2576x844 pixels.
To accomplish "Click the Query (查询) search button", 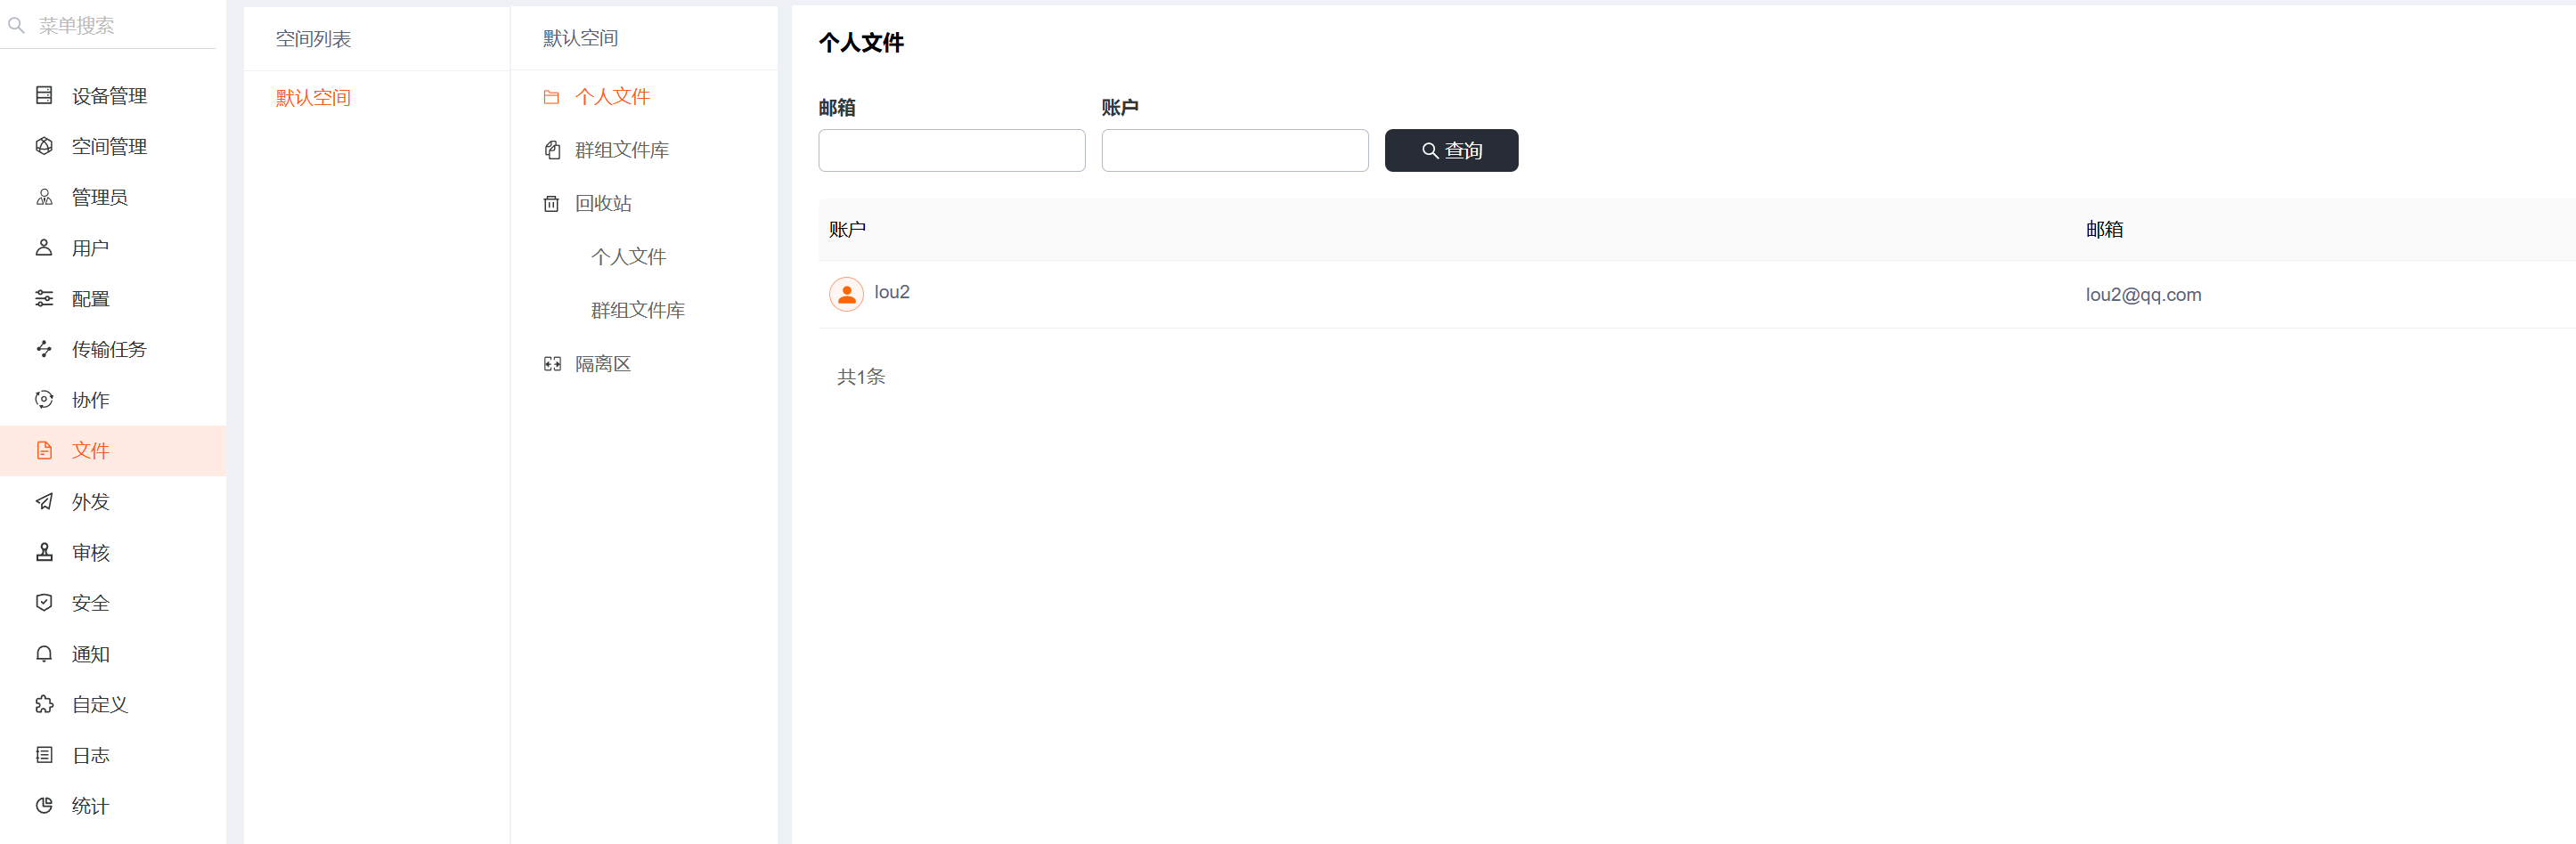I will tap(1450, 151).
